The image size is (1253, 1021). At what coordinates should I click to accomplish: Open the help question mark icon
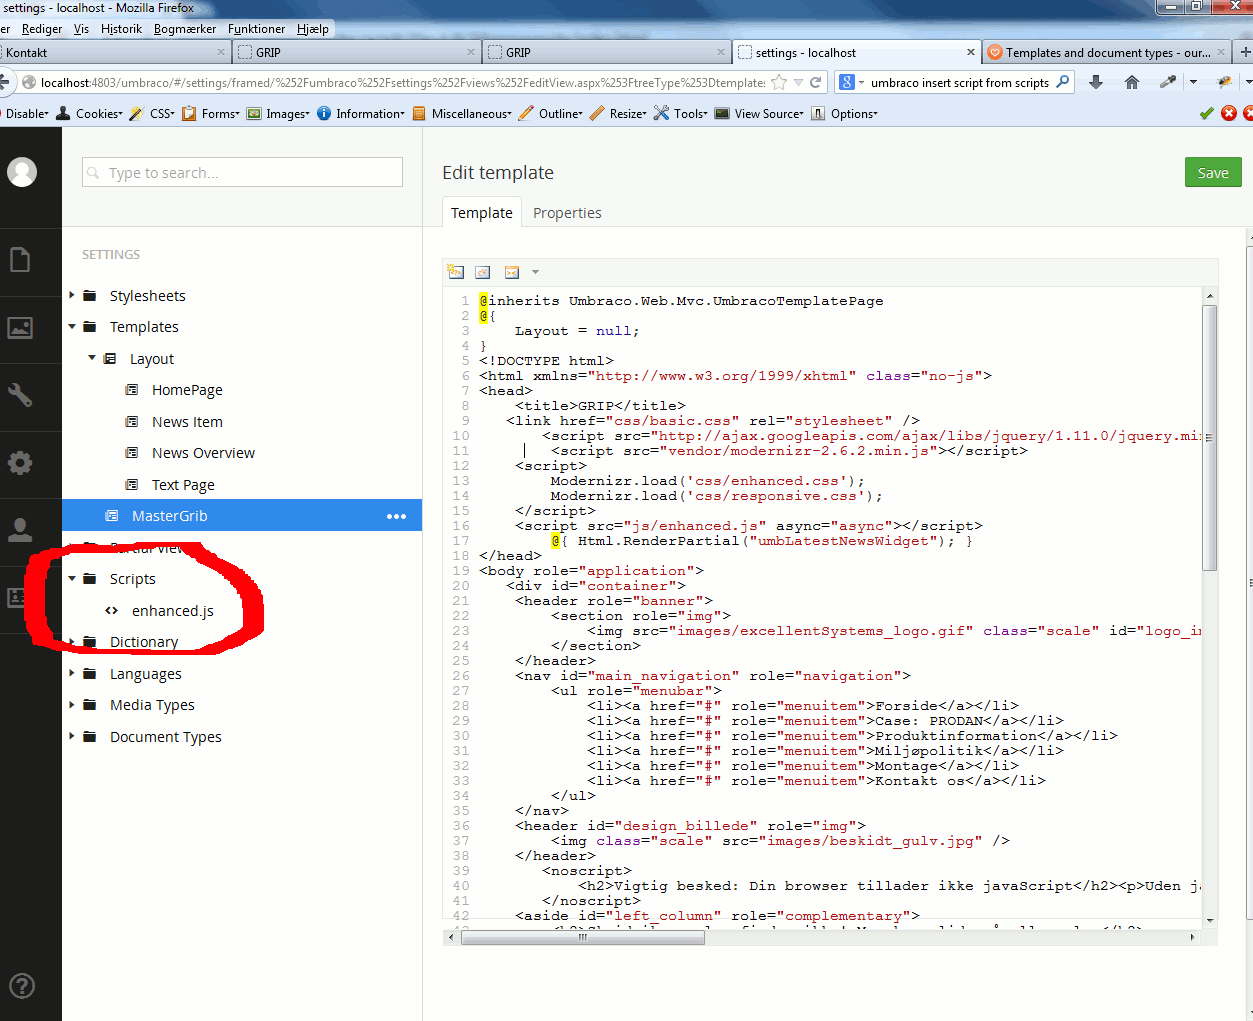click(x=22, y=986)
